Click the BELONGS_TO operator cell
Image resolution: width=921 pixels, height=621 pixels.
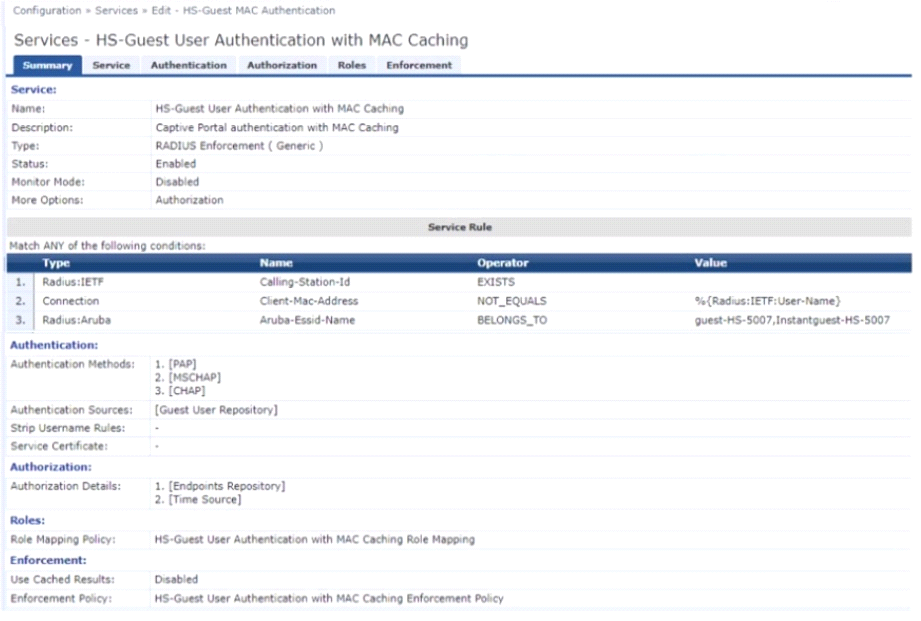pyautogui.click(x=512, y=320)
